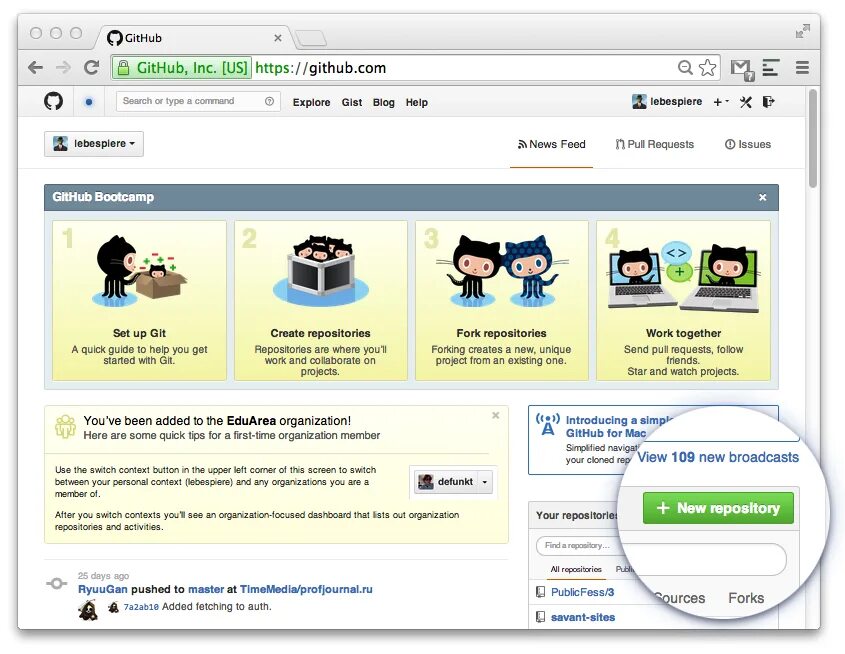This screenshot has width=845, height=654.
Task: Click RyuuGan's avatar by the commit
Action: point(88,609)
